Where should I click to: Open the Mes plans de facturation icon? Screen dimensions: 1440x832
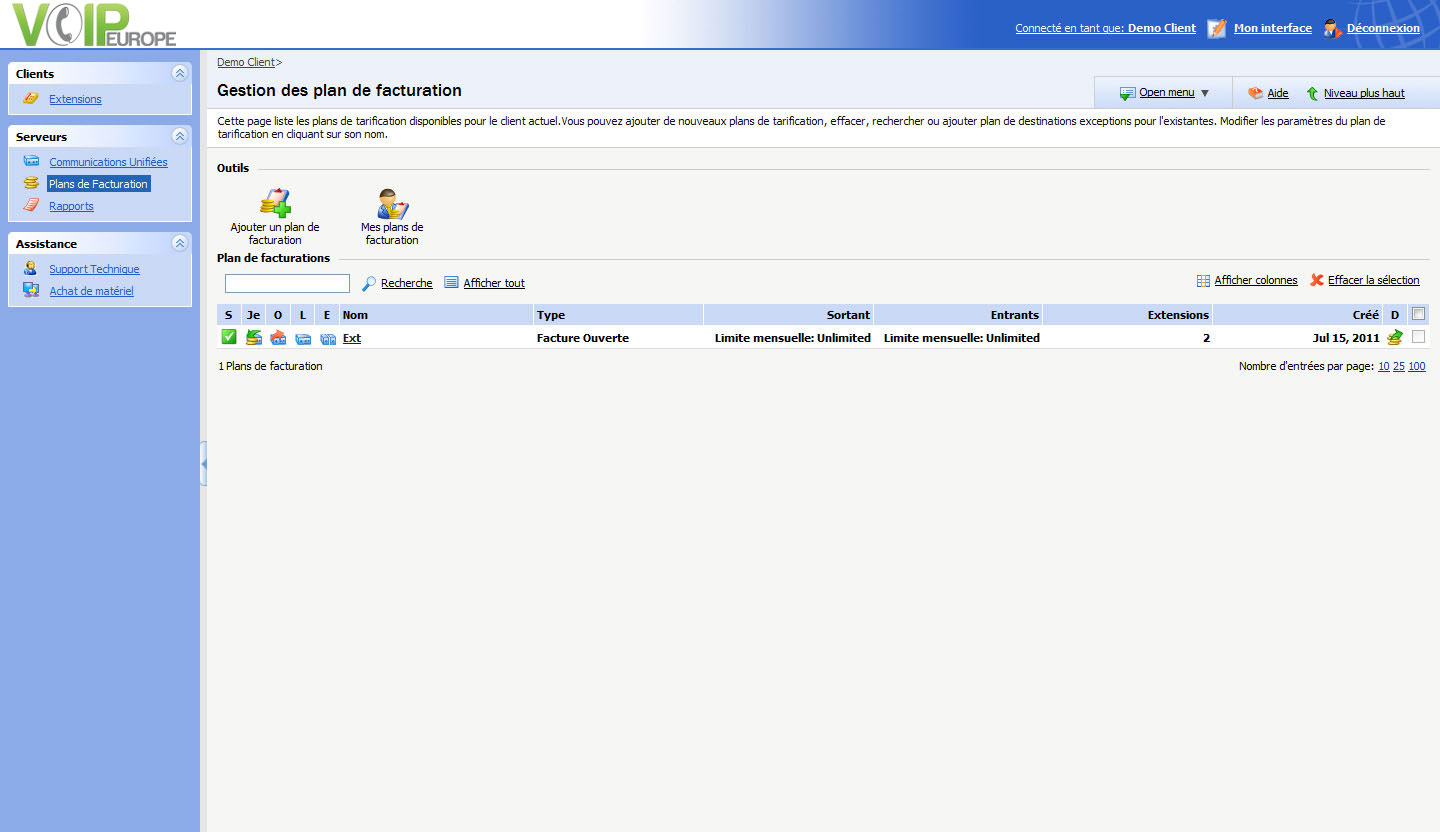[x=392, y=203]
